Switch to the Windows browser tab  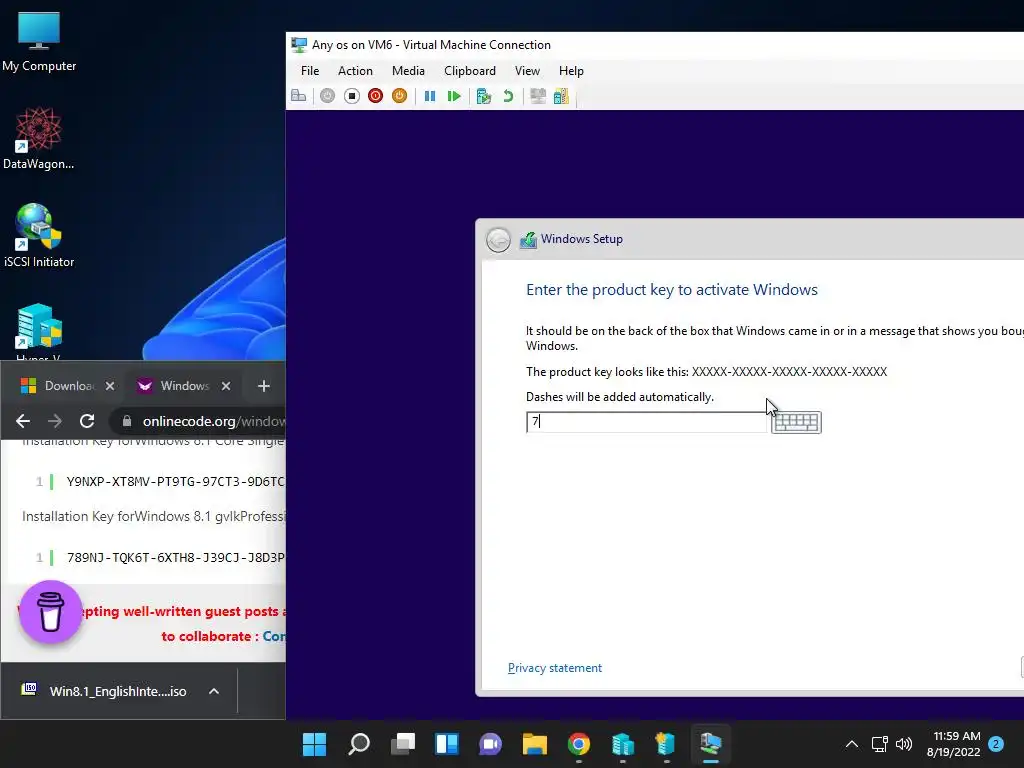(174, 386)
